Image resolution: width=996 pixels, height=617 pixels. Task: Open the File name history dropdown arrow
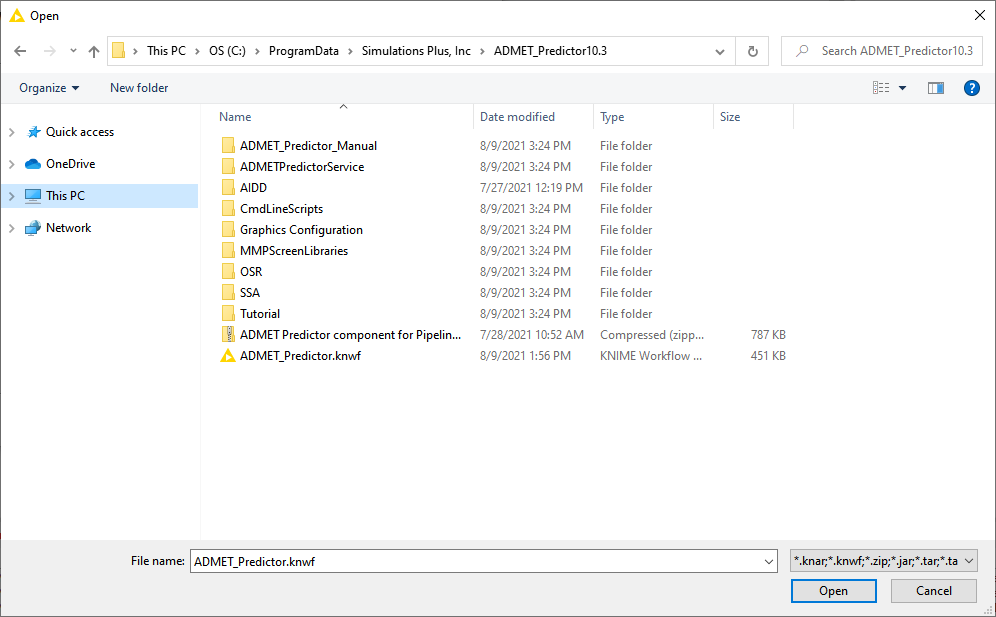click(769, 562)
